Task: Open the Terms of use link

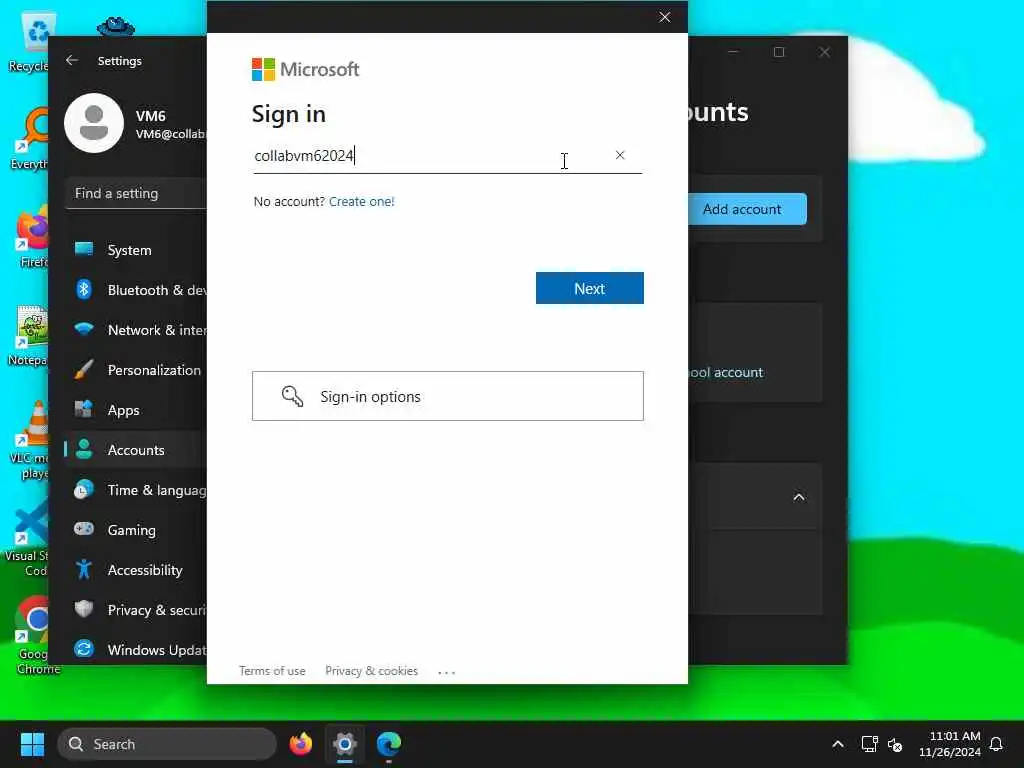Action: coord(272,671)
